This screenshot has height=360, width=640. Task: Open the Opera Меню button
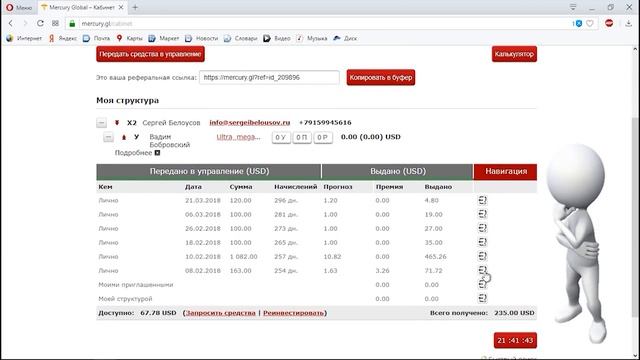click(x=19, y=7)
